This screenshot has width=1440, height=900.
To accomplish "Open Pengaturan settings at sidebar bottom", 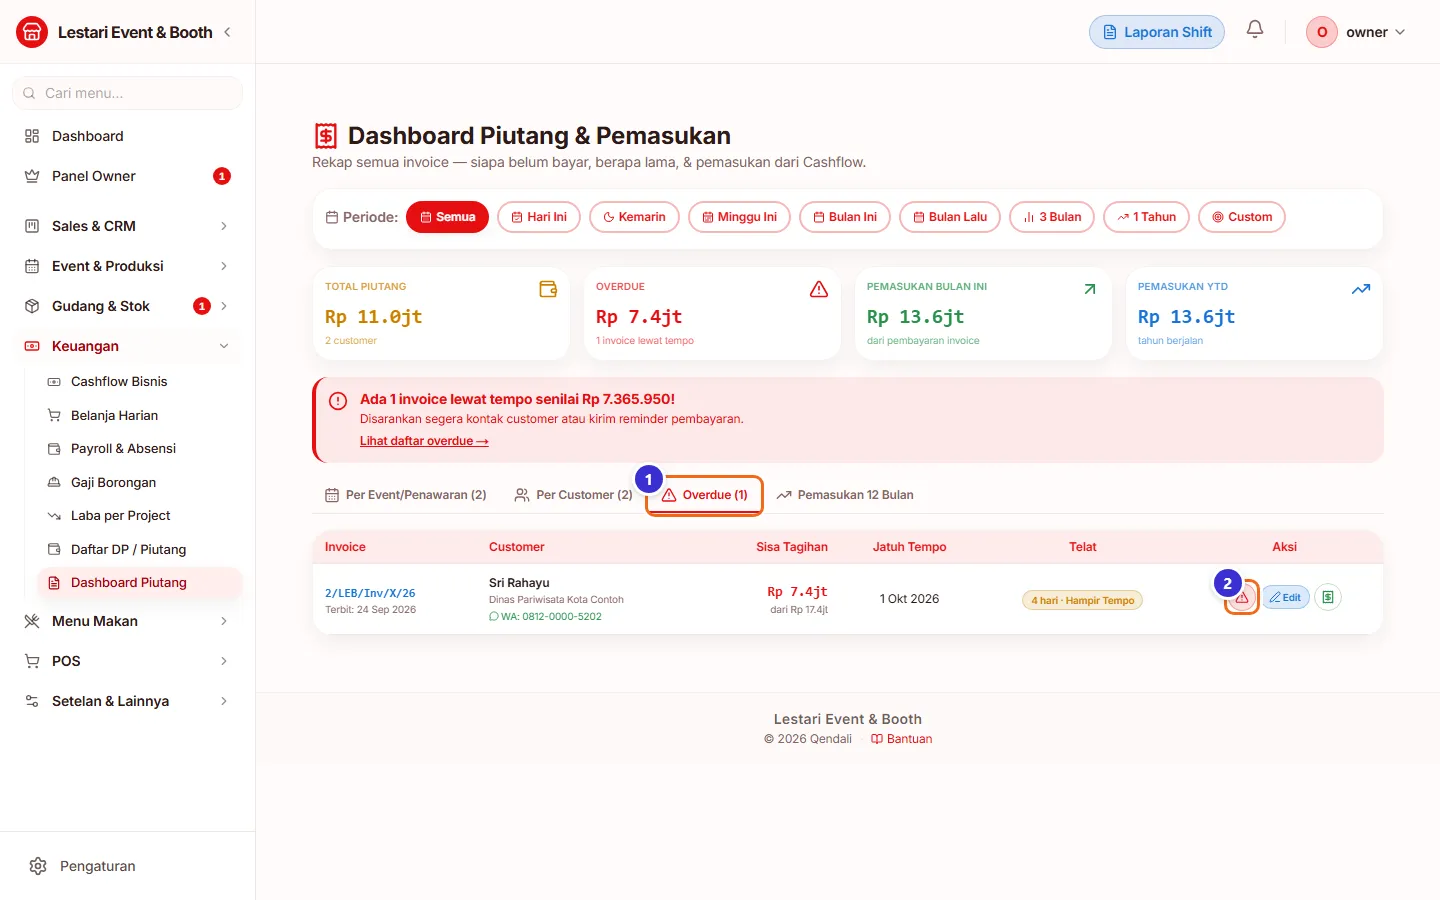I will 128,866.
